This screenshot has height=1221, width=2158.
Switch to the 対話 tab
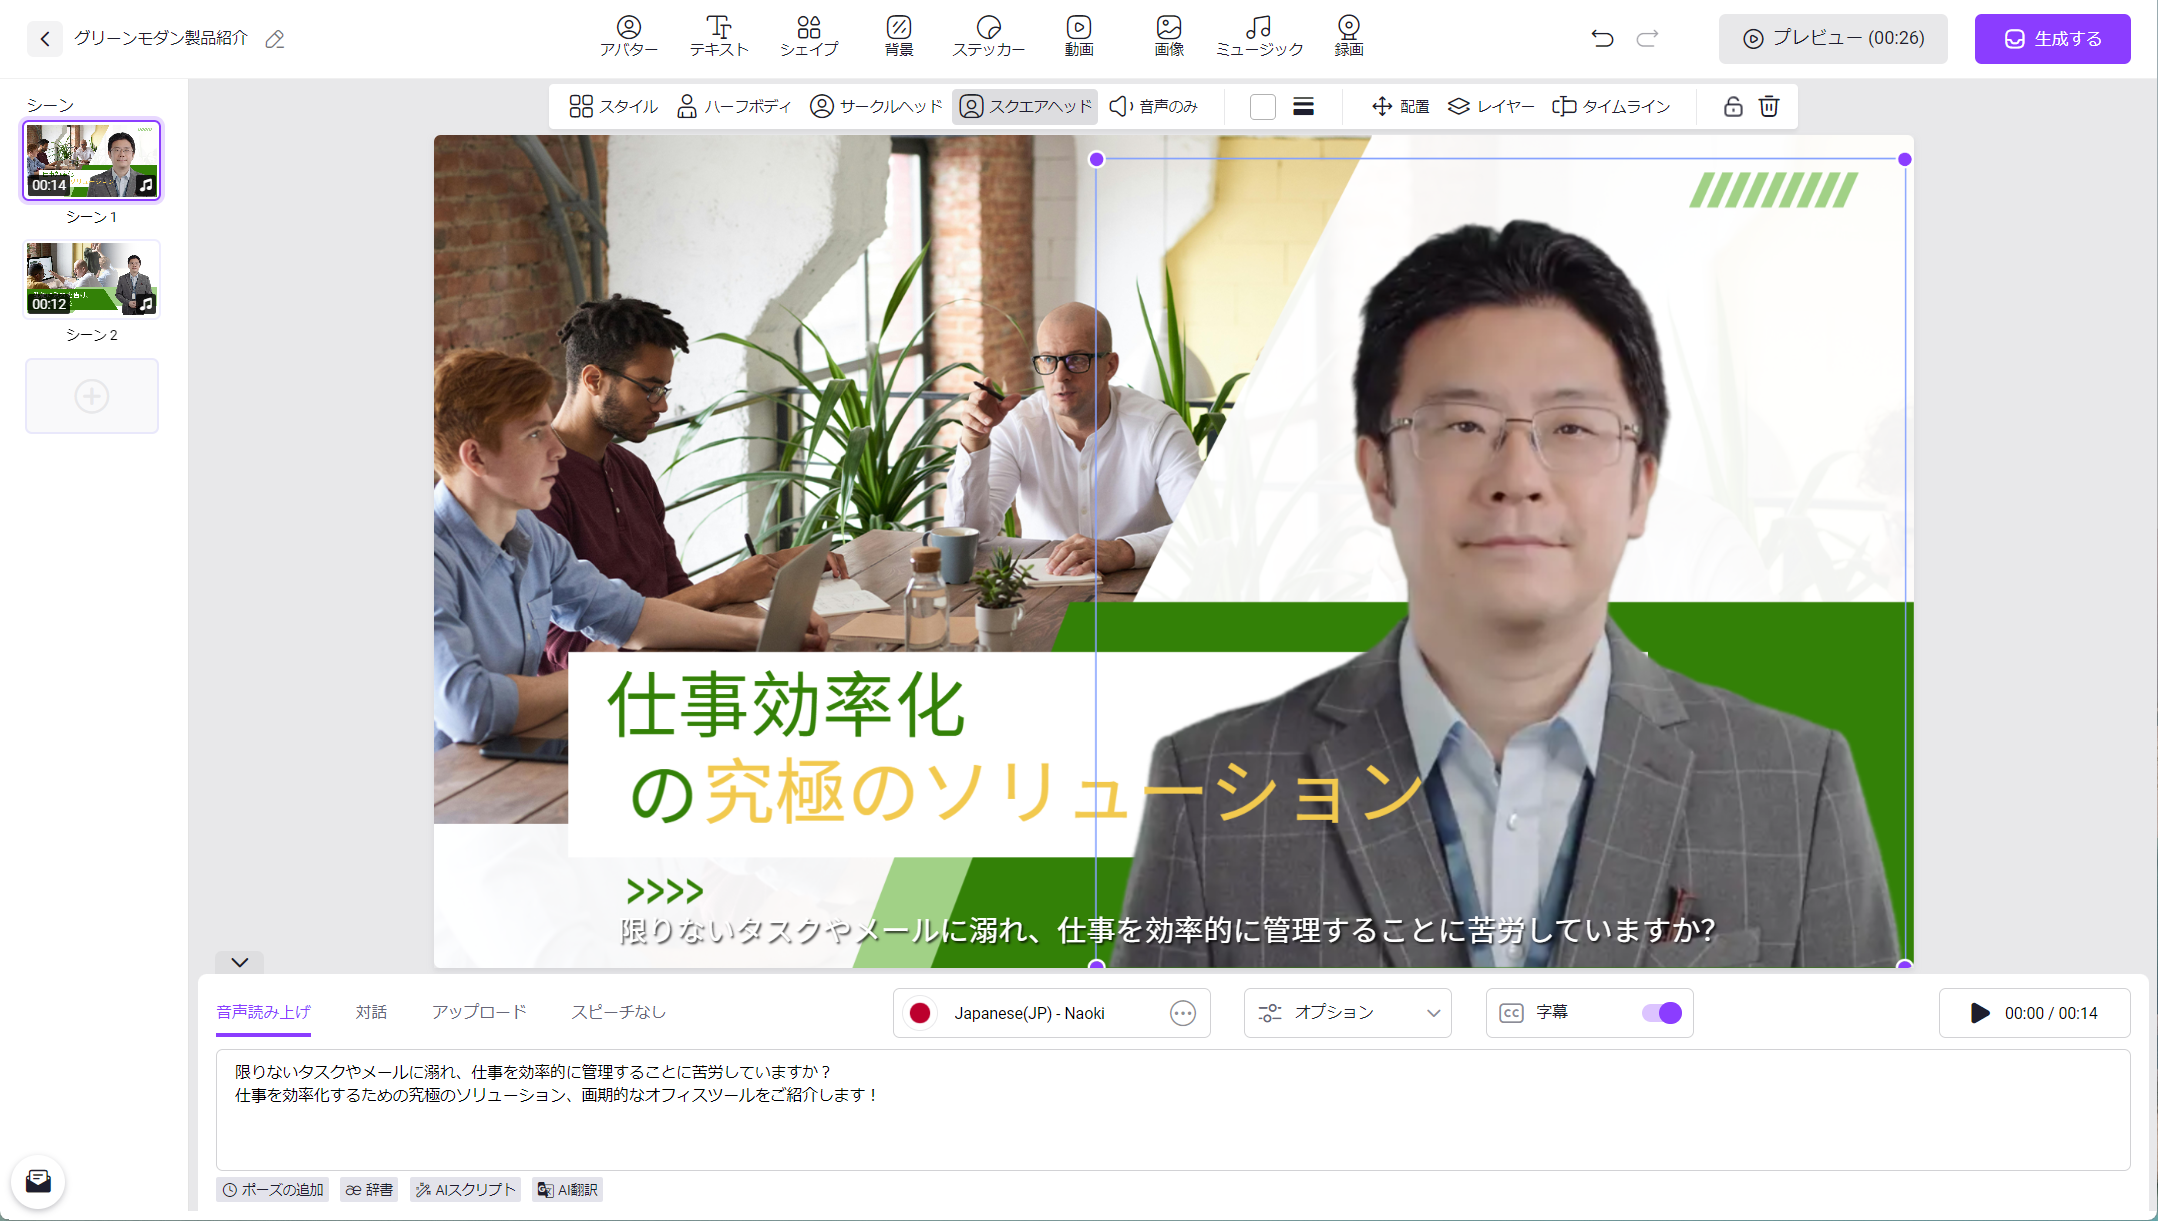(372, 1012)
